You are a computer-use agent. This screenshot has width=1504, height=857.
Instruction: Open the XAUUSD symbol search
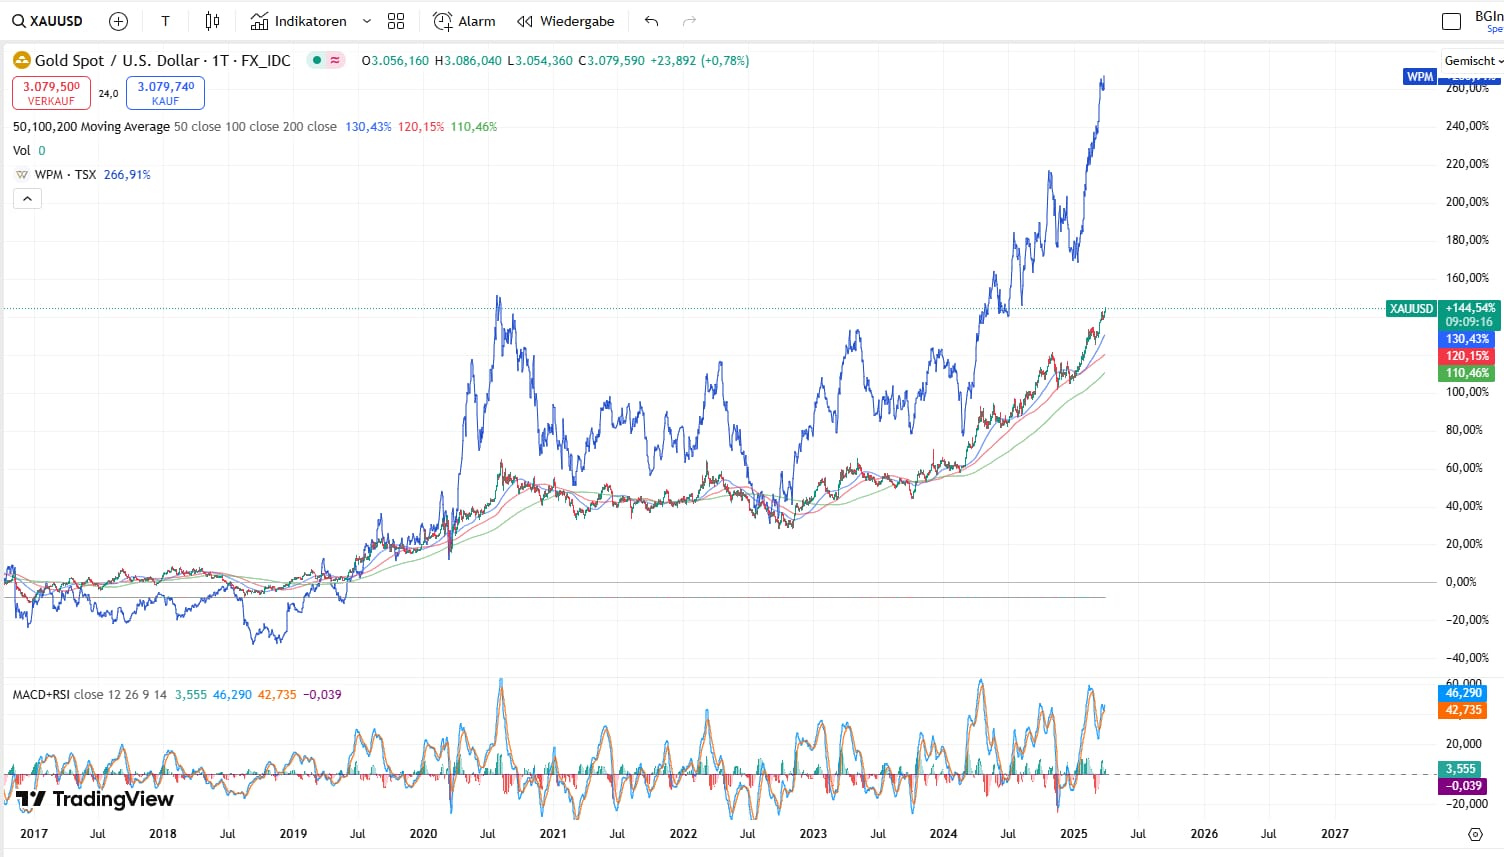coord(48,21)
